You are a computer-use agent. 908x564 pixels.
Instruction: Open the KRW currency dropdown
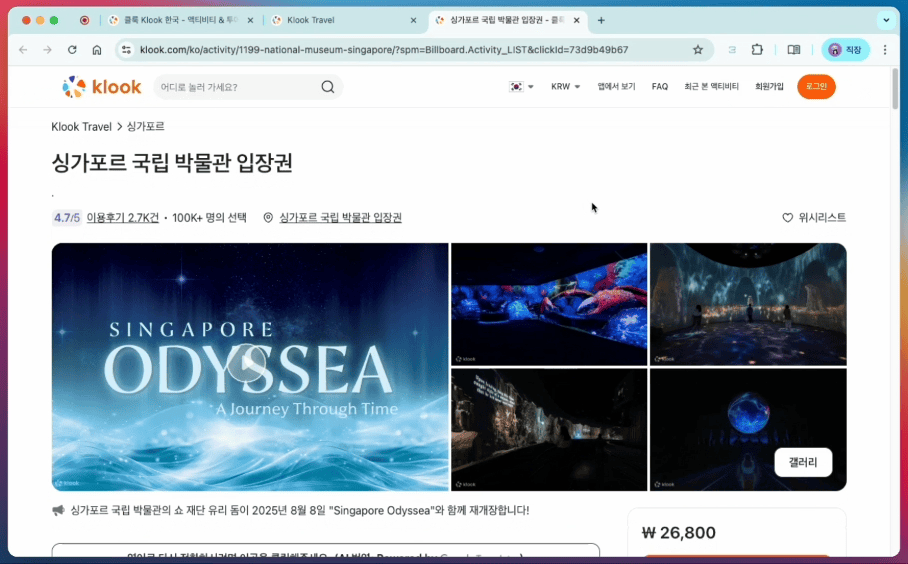pos(565,87)
